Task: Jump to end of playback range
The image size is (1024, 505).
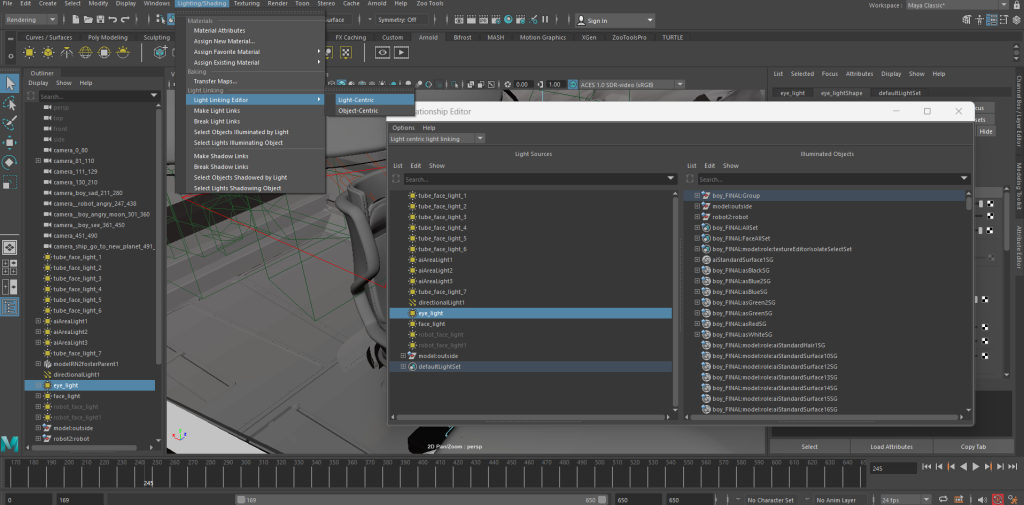Action: click(1013, 466)
